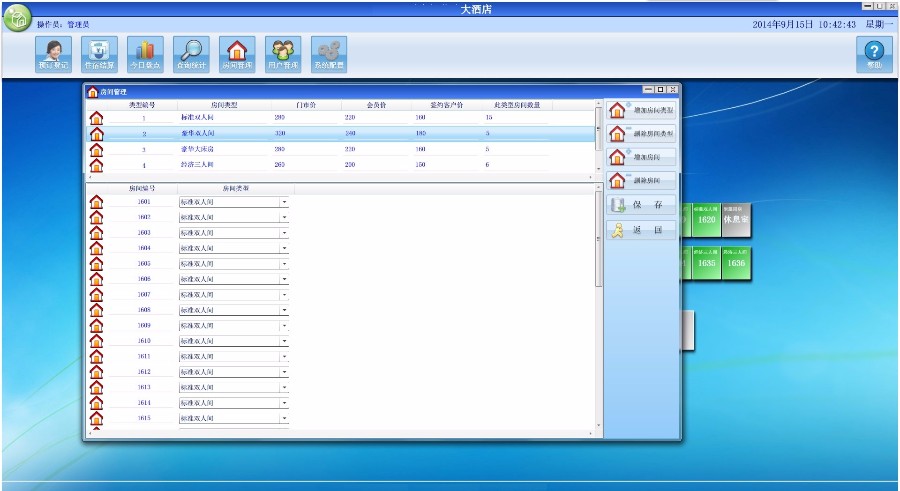Expand room type dropdown for 1608
This screenshot has width=900, height=491.
point(284,310)
